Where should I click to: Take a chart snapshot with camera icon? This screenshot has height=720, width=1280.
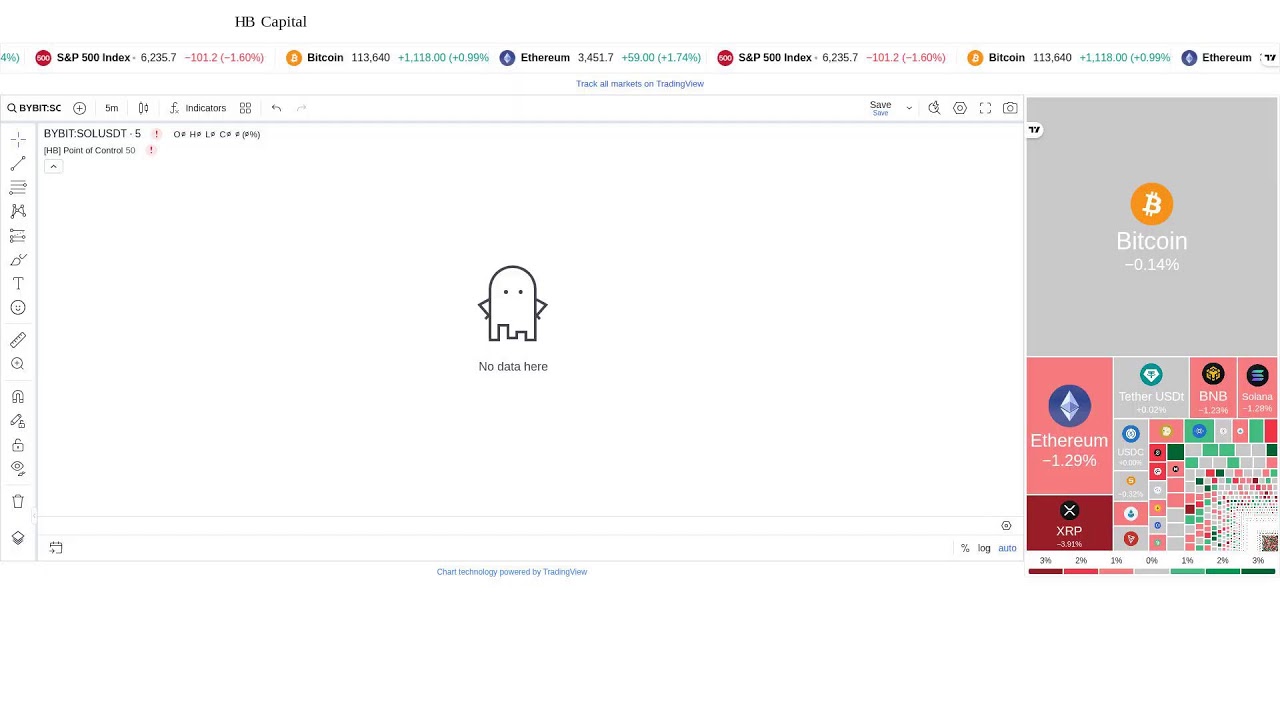1010,108
